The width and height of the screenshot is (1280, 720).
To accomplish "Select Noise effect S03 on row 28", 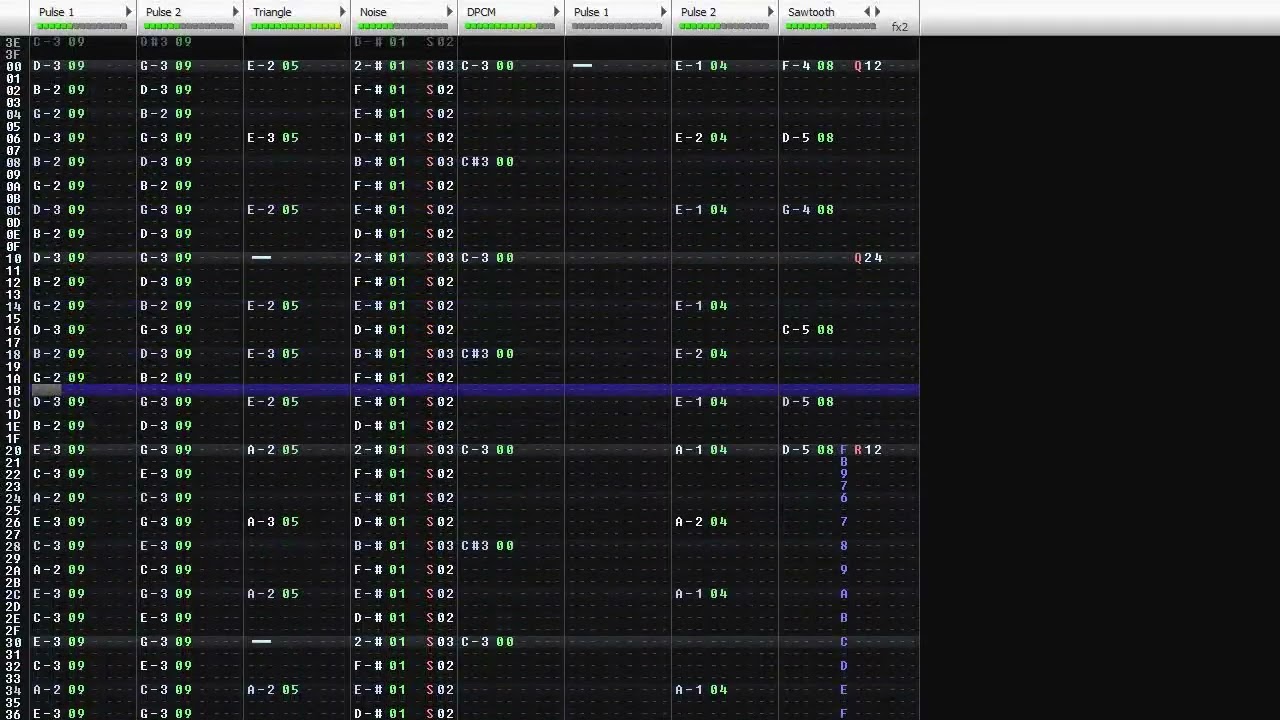I will (440, 546).
